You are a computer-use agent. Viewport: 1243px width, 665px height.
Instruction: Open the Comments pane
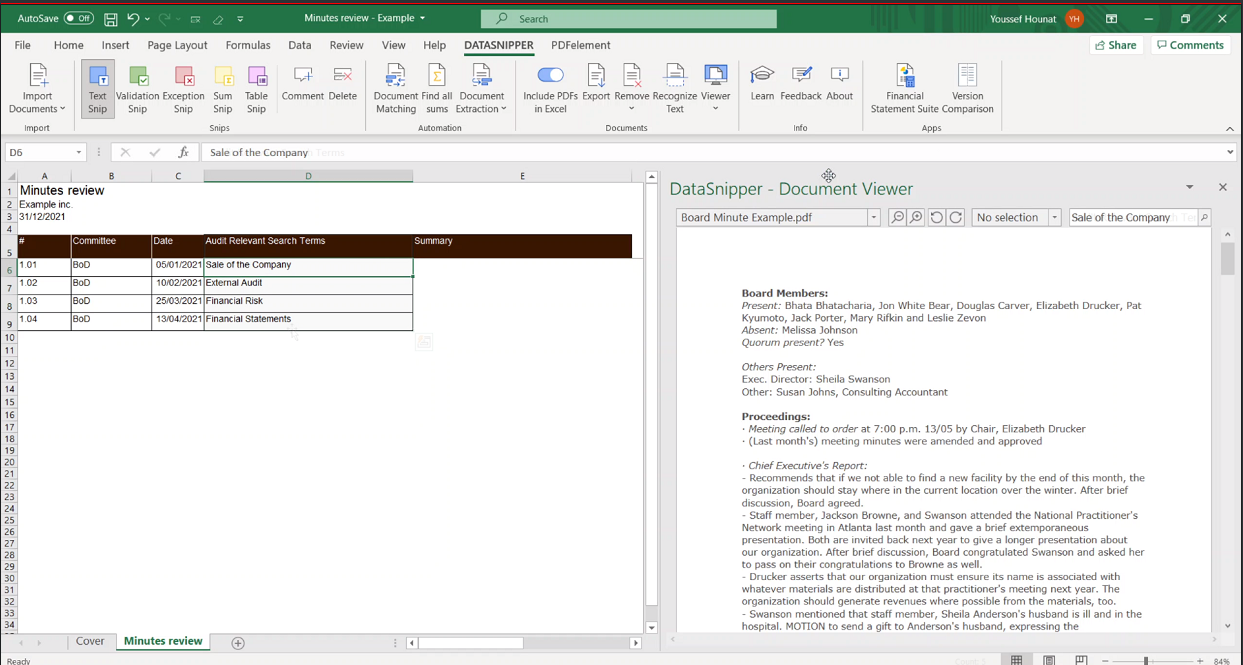pyautogui.click(x=1190, y=45)
